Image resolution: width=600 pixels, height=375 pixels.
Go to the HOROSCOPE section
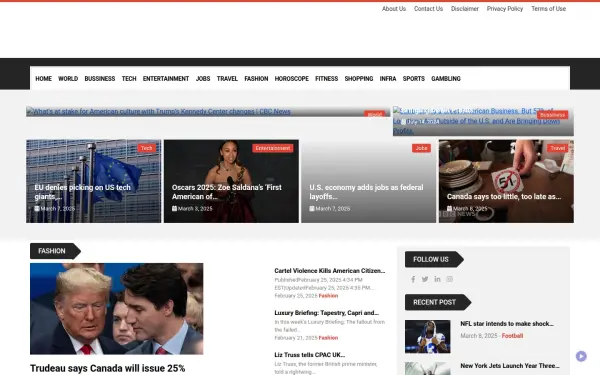292,78
